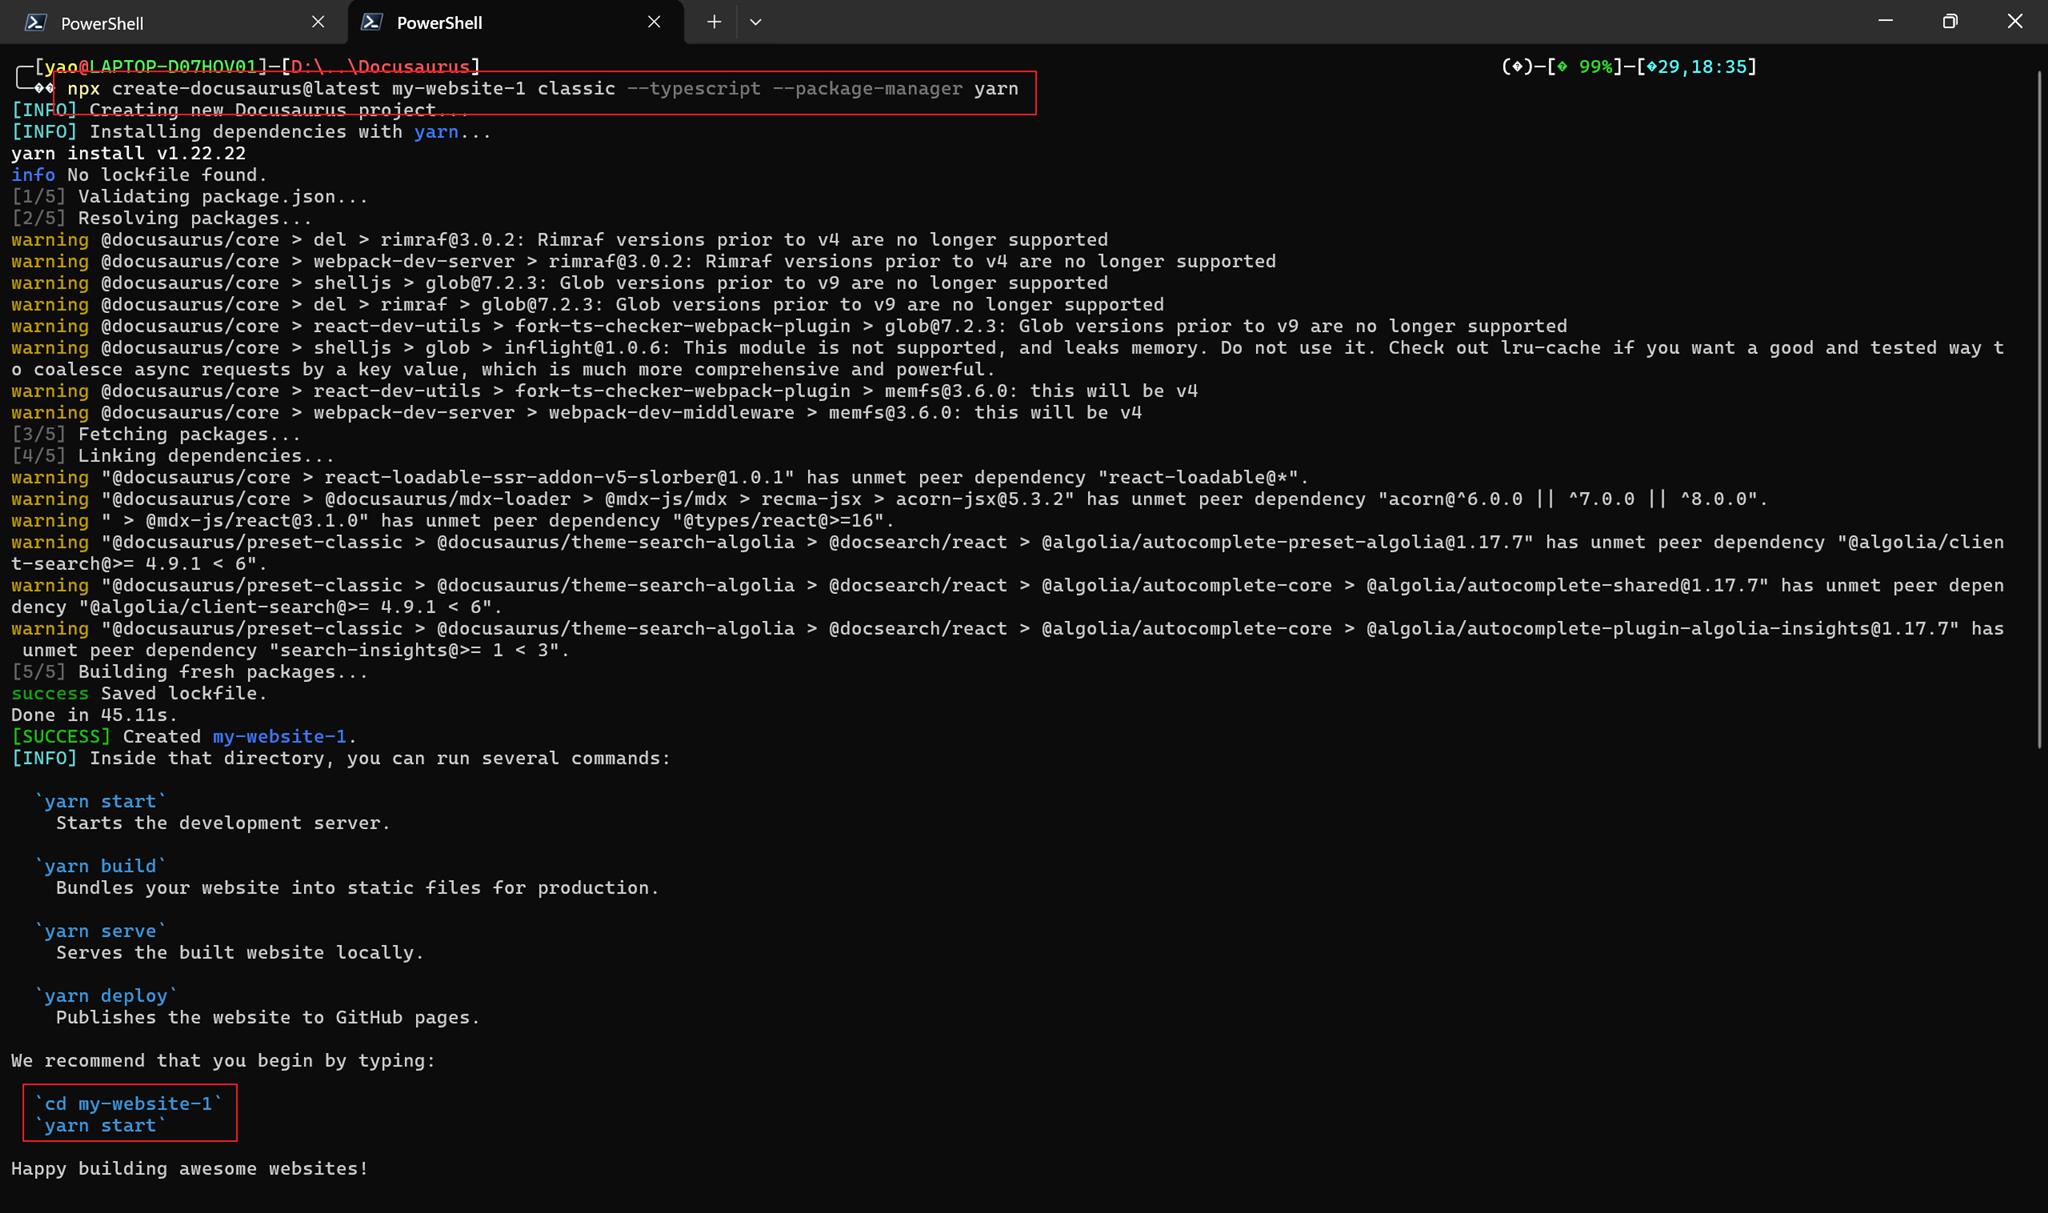Open a new terminal tab with plus icon
Viewport: 2048px width, 1213px height.
click(714, 22)
